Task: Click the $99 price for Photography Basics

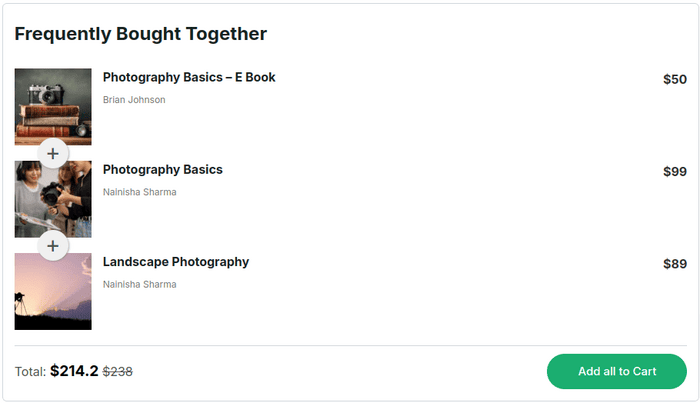Action: pyautogui.click(x=674, y=172)
